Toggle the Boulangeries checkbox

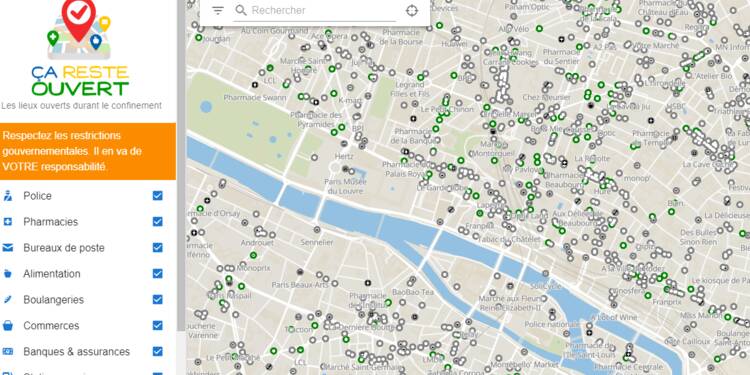(157, 299)
